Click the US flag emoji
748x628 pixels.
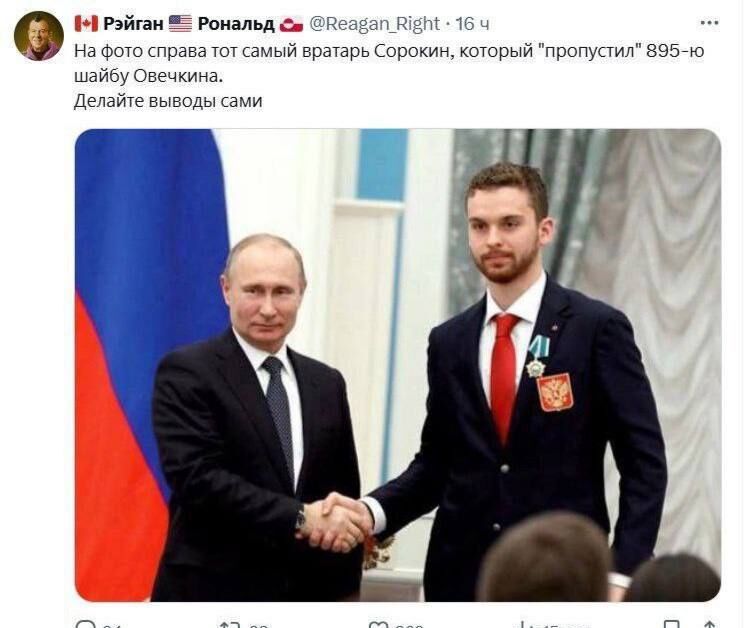pyautogui.click(x=180, y=23)
